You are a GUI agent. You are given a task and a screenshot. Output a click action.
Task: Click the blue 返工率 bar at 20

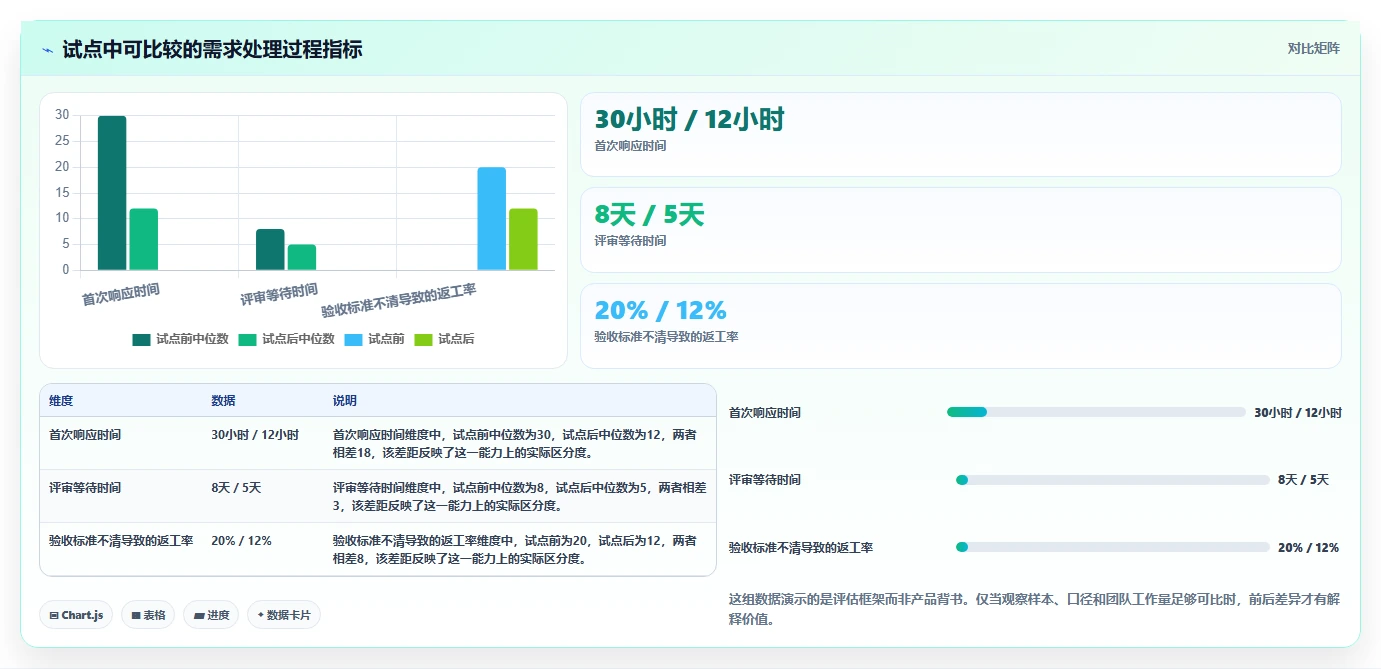click(x=492, y=219)
